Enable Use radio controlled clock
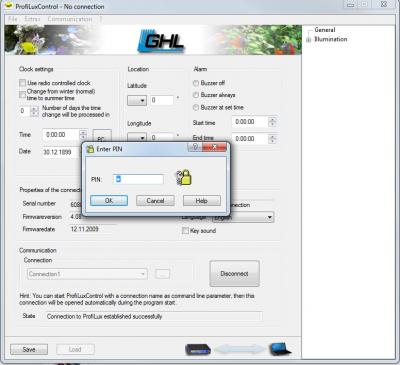 (22, 83)
